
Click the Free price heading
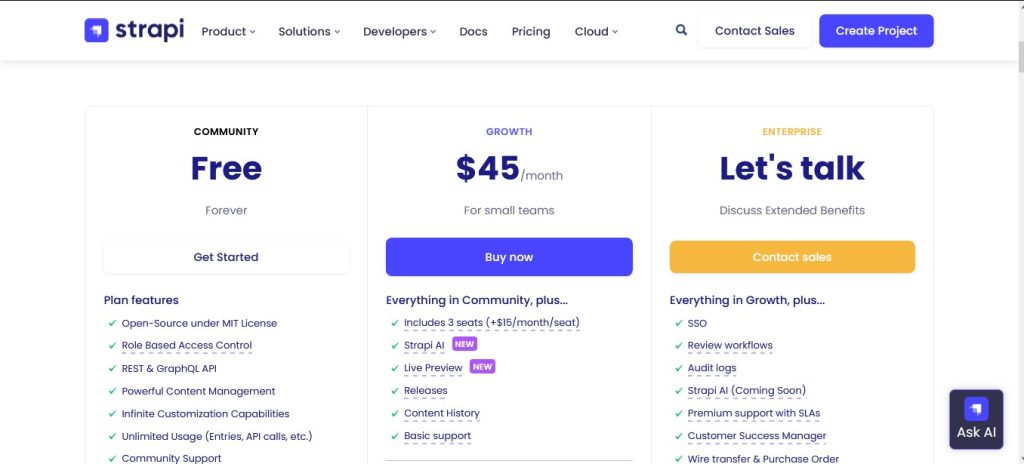click(226, 169)
